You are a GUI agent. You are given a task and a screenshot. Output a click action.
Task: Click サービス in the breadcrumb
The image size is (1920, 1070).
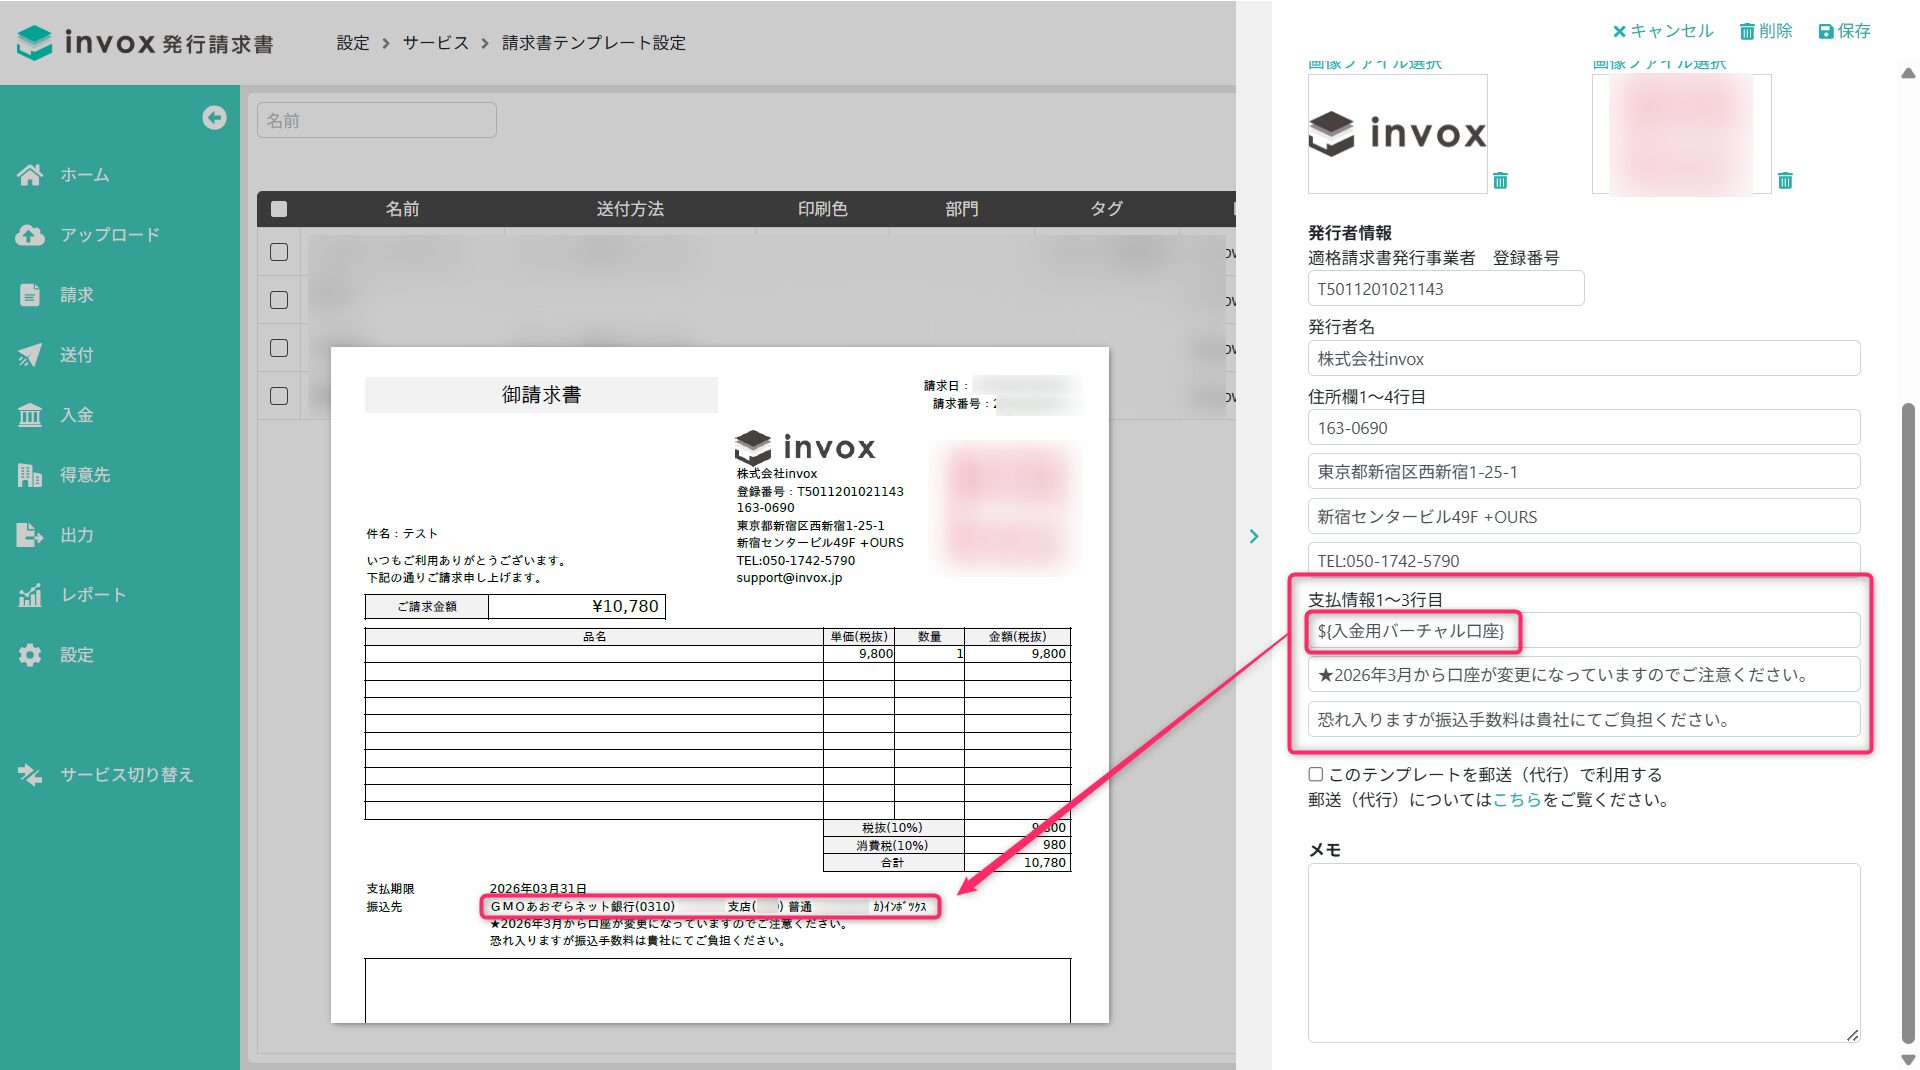click(x=435, y=43)
